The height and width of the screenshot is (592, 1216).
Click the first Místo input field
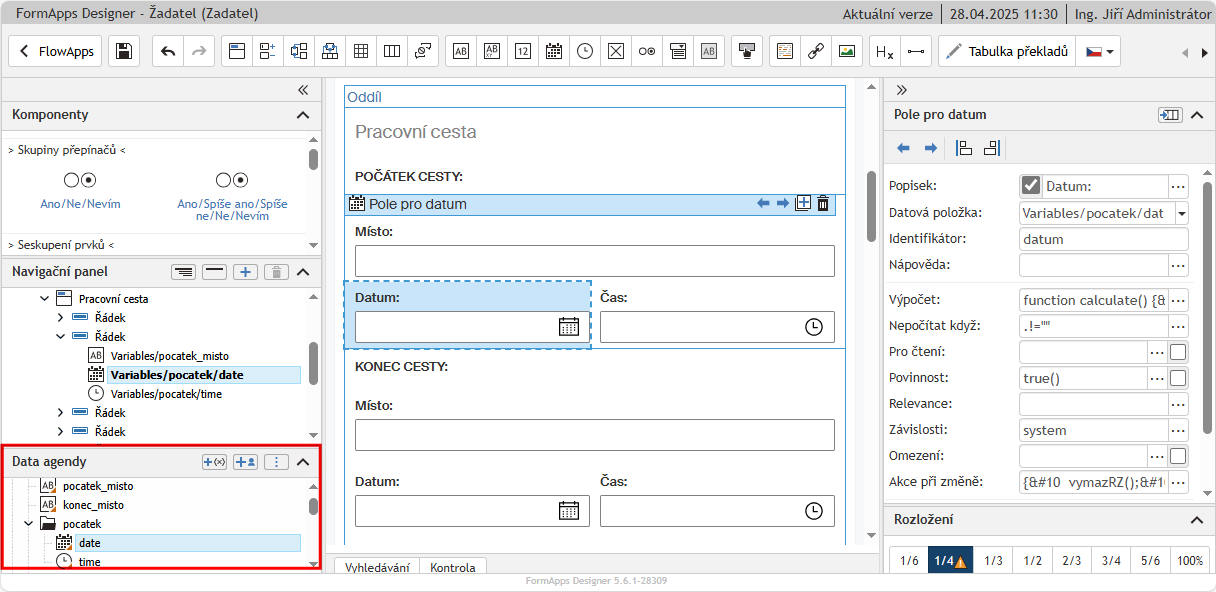594,261
